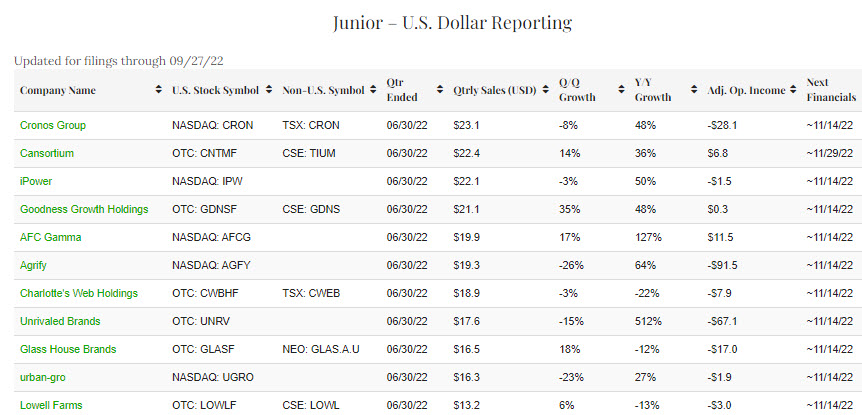Viewport: 862px width, 415px height.
Task: Select the AFC Gamma link
Action: (x=51, y=237)
